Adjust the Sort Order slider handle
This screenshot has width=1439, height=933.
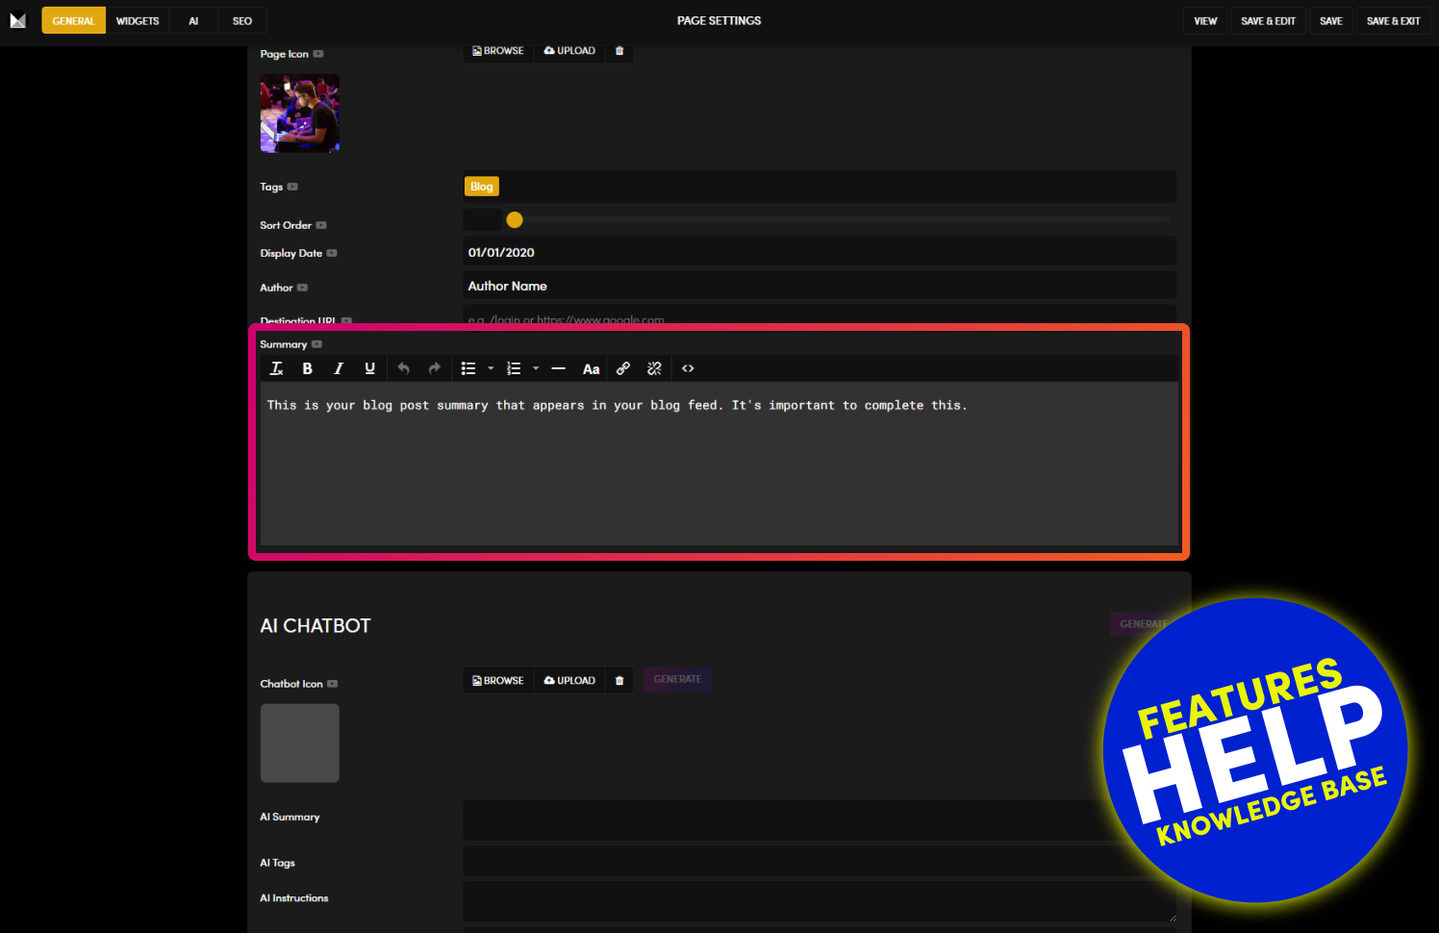pos(514,220)
